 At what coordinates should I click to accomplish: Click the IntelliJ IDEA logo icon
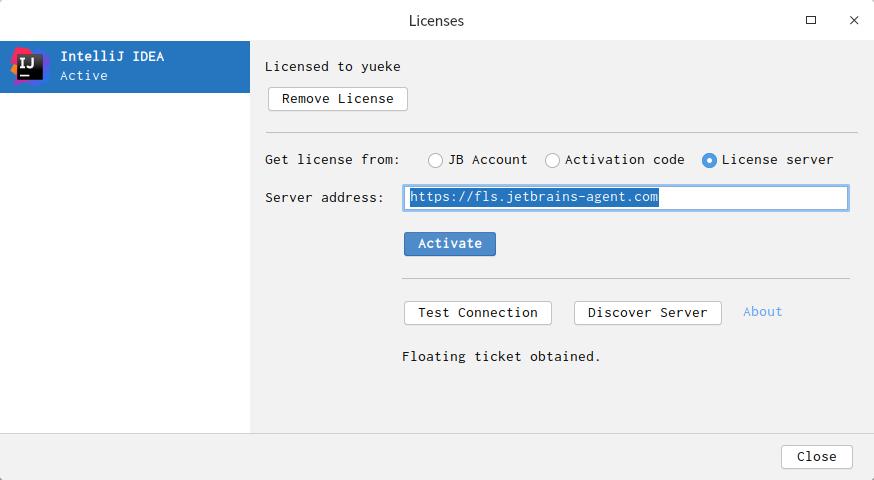(28, 66)
